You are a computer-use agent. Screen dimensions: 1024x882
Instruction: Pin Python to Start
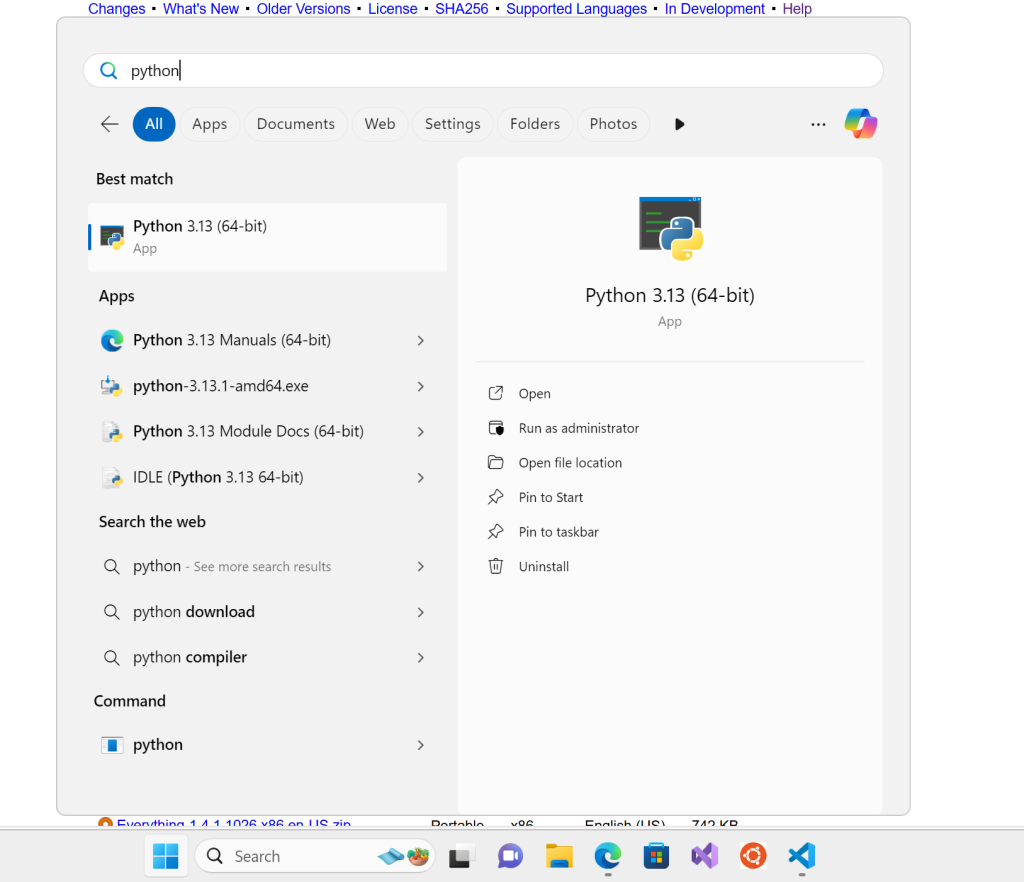[x=551, y=497]
